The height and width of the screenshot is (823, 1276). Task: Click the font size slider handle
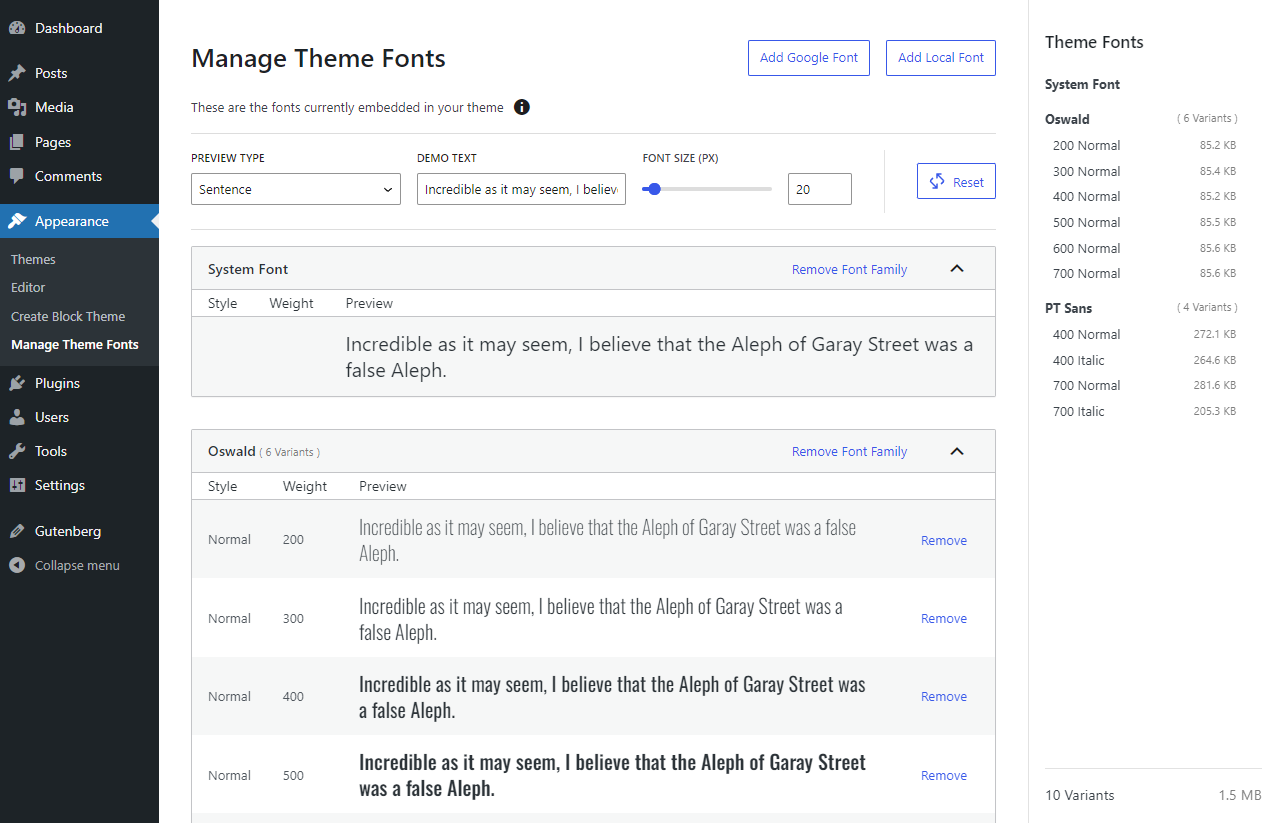[x=654, y=189]
